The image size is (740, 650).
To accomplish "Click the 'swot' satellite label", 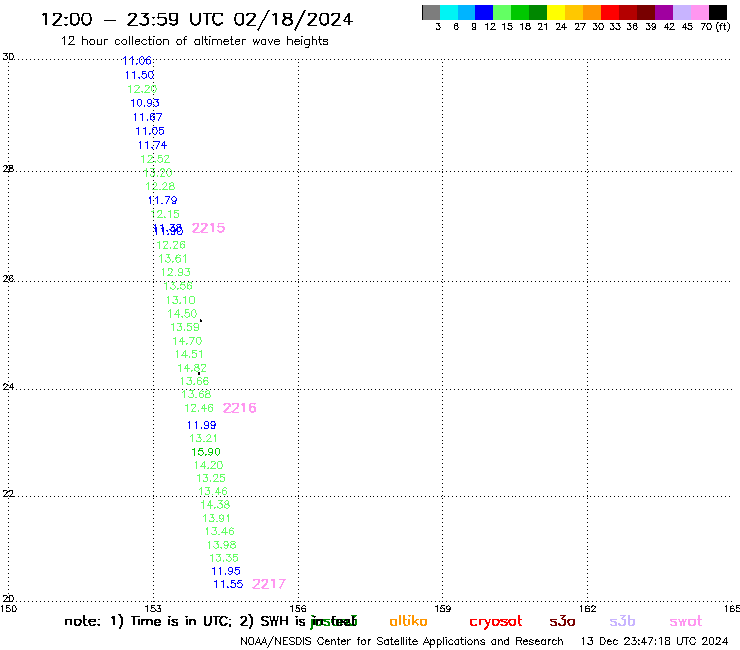I will 686,622.
